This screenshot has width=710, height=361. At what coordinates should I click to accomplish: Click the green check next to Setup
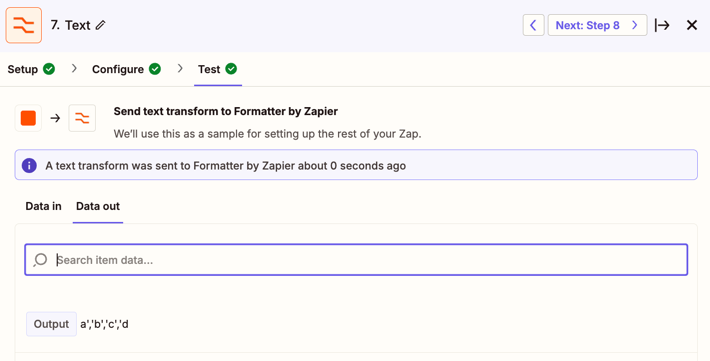tap(49, 69)
